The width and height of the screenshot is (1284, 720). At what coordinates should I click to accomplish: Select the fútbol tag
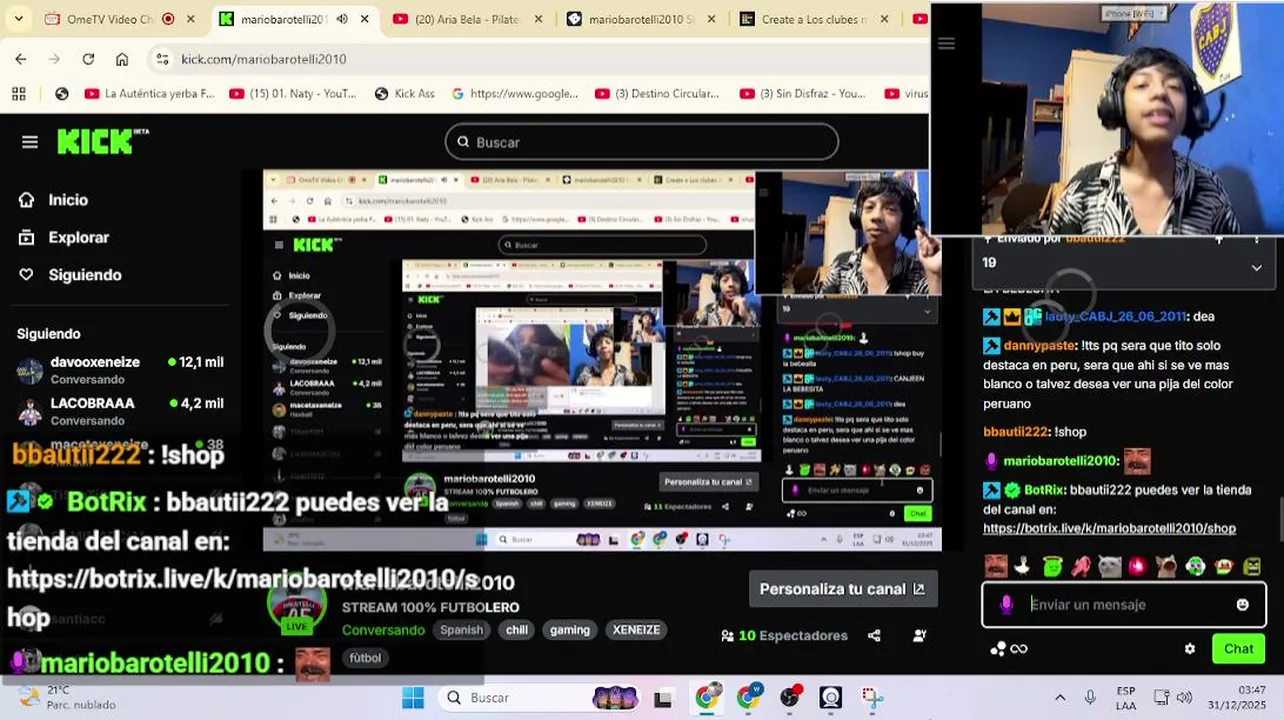[365, 658]
